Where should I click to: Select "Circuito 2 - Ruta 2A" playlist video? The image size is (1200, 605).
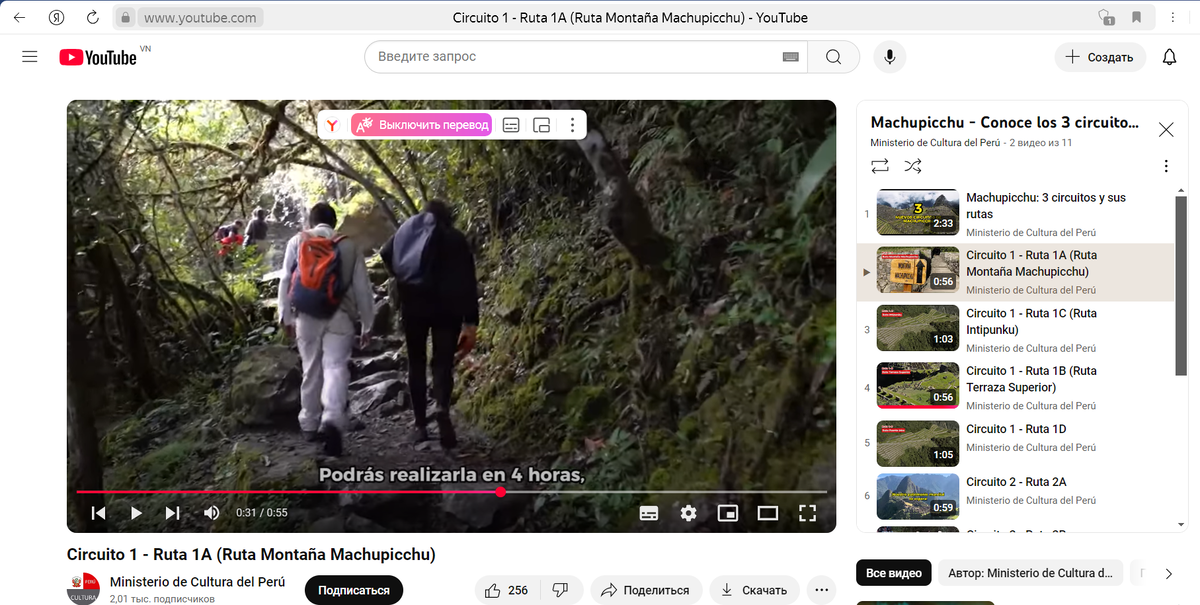(1015, 495)
